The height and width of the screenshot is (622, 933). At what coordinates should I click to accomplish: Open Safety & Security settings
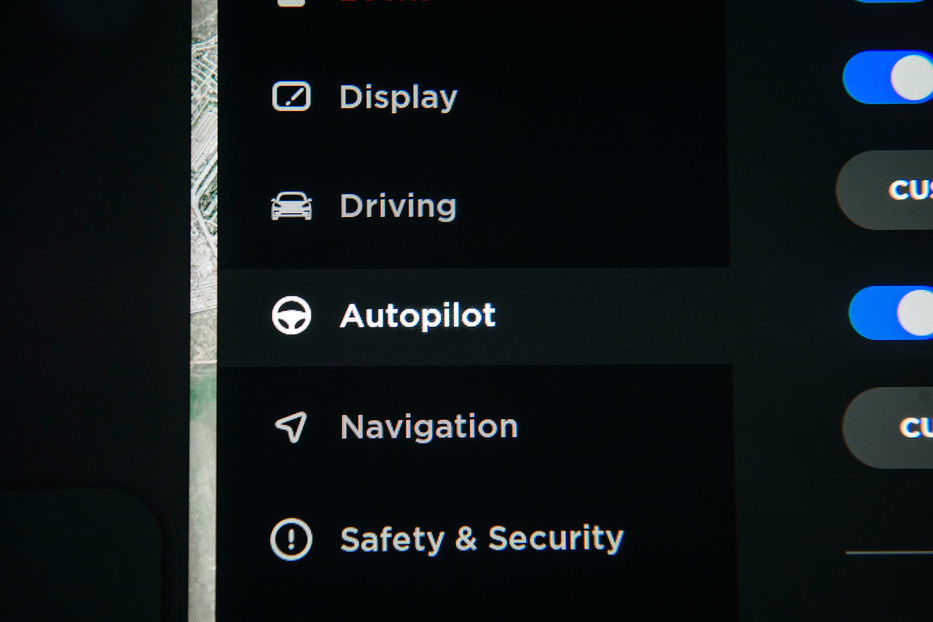[x=481, y=539]
